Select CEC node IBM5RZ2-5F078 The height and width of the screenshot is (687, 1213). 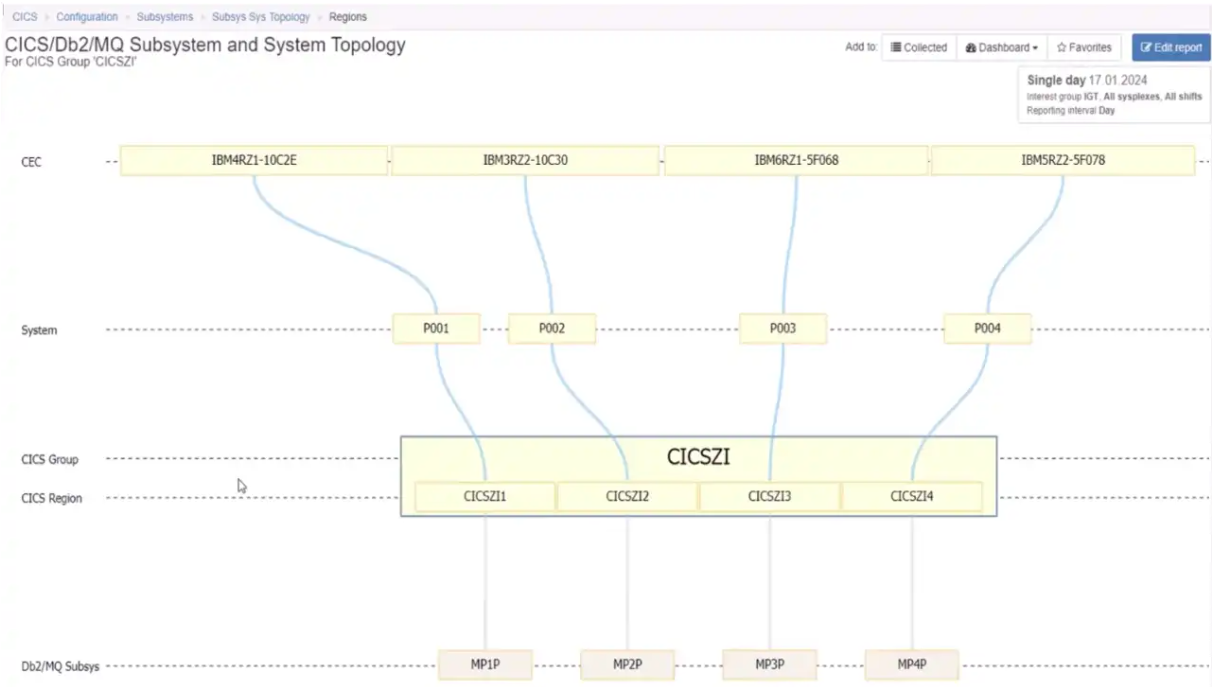pos(1063,160)
